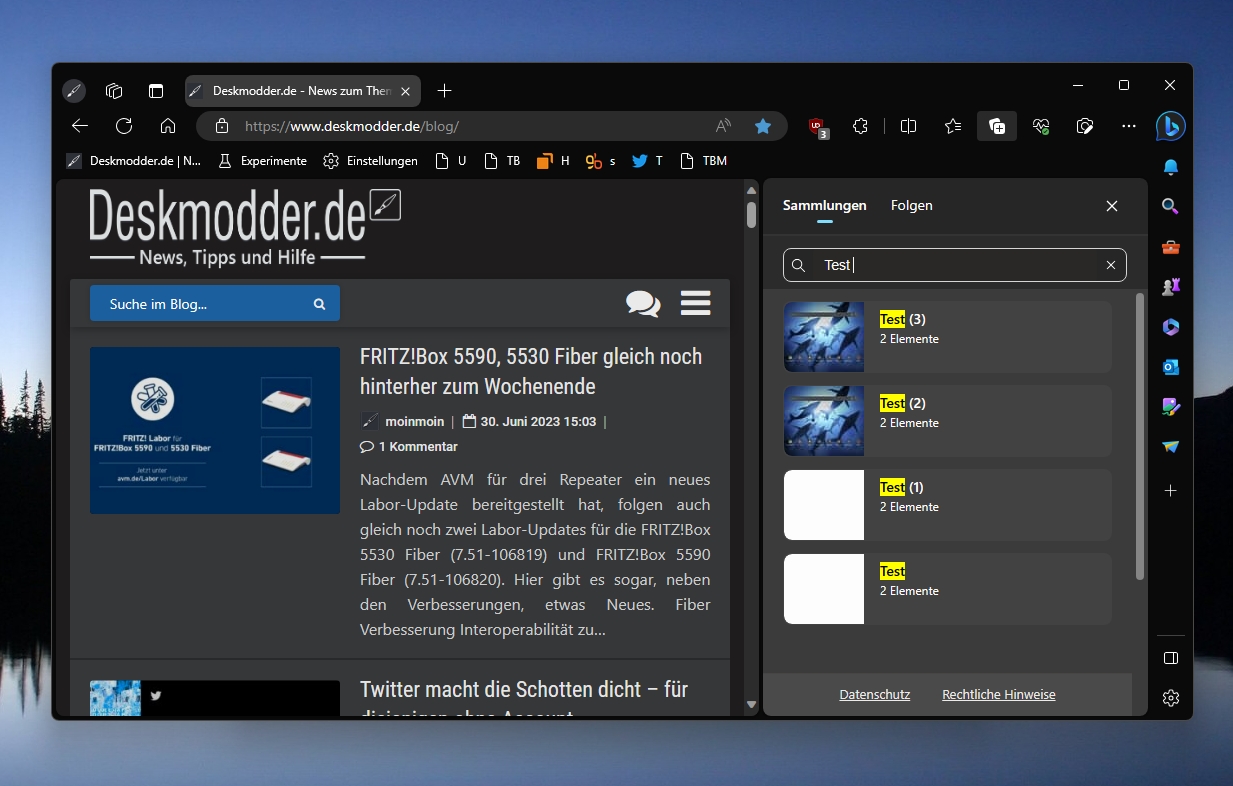This screenshot has width=1233, height=786.
Task: Open the Datenschutz link
Action: (875, 694)
